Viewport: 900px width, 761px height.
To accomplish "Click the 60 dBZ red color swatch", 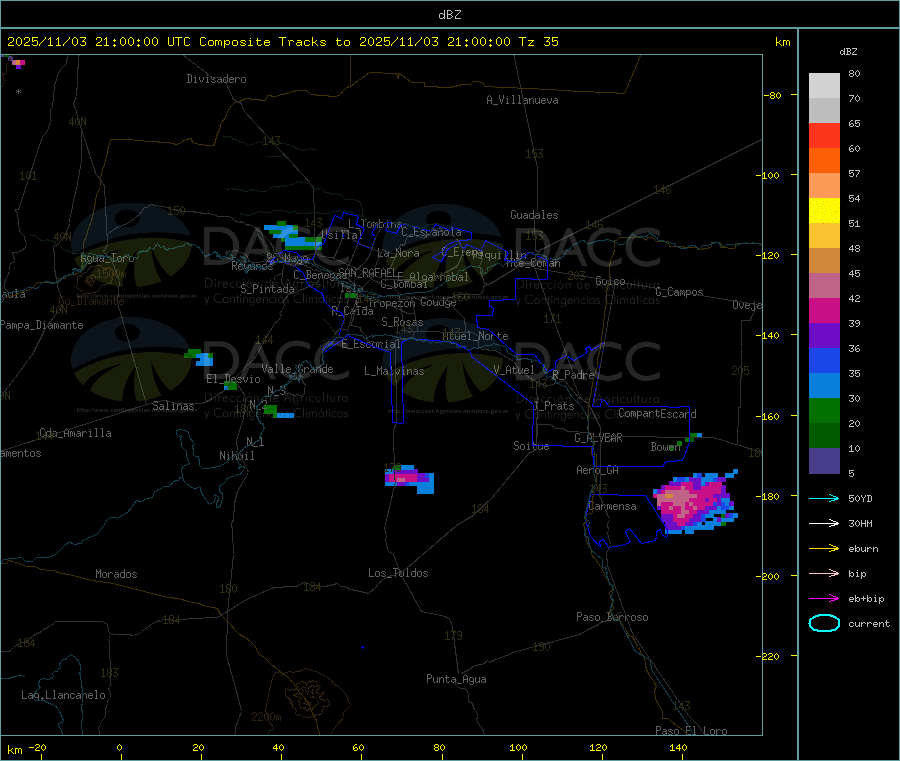I will pos(824,135).
